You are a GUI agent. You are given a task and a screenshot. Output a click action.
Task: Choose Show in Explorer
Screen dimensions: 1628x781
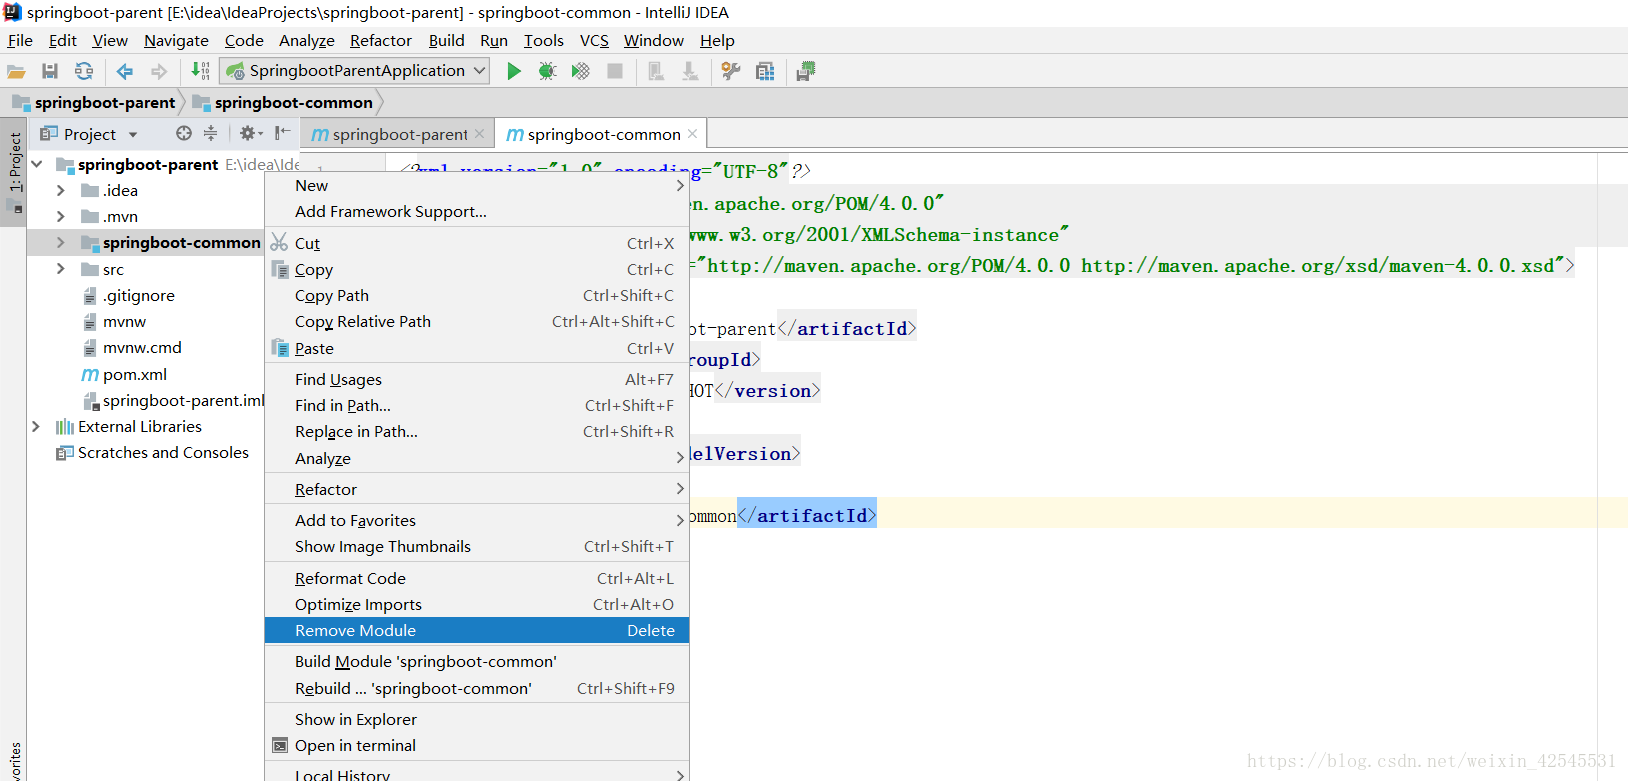[477, 719]
